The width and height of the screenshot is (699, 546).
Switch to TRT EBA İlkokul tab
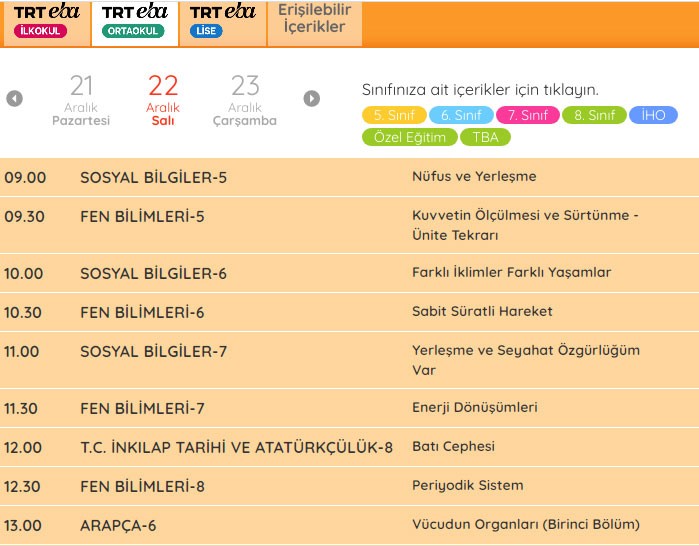pyautogui.click(x=45, y=22)
